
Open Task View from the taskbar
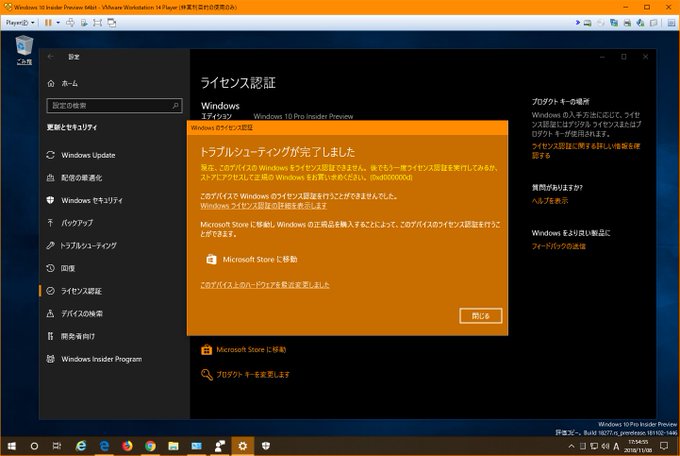[57, 446]
